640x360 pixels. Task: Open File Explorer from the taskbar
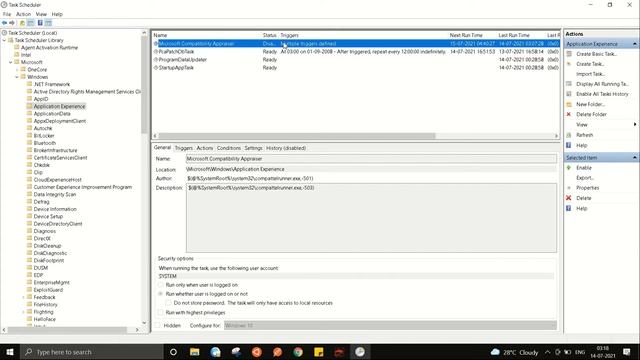point(195,352)
